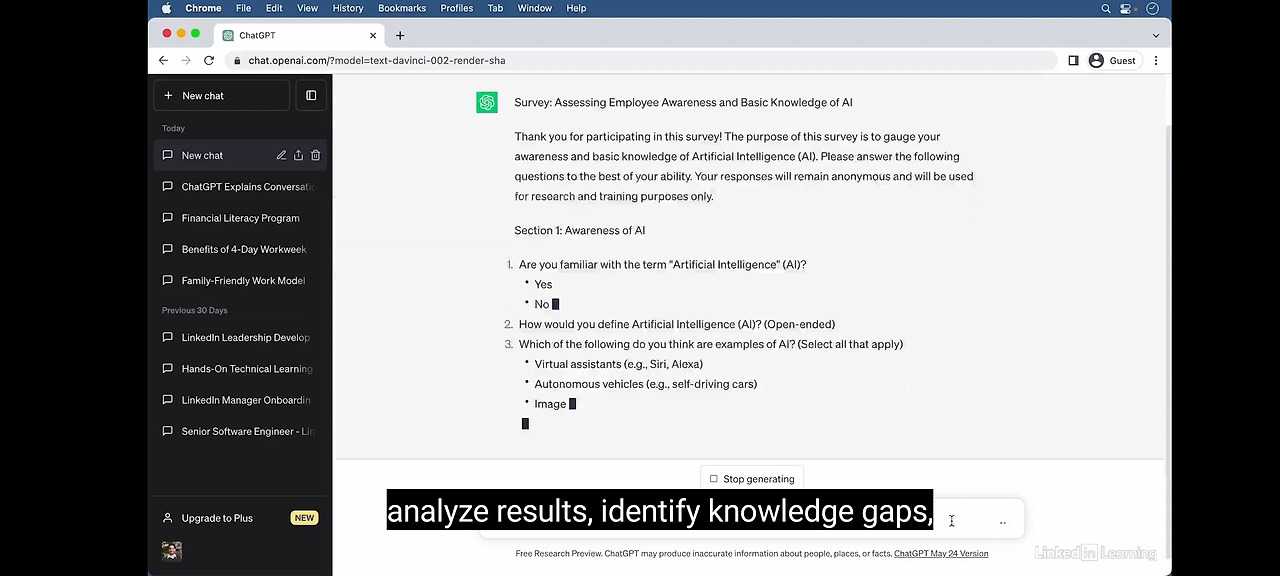This screenshot has height=576, width=1280.
Task: Open the options menu near the caption overlay
Action: pyautogui.click(x=1002, y=521)
